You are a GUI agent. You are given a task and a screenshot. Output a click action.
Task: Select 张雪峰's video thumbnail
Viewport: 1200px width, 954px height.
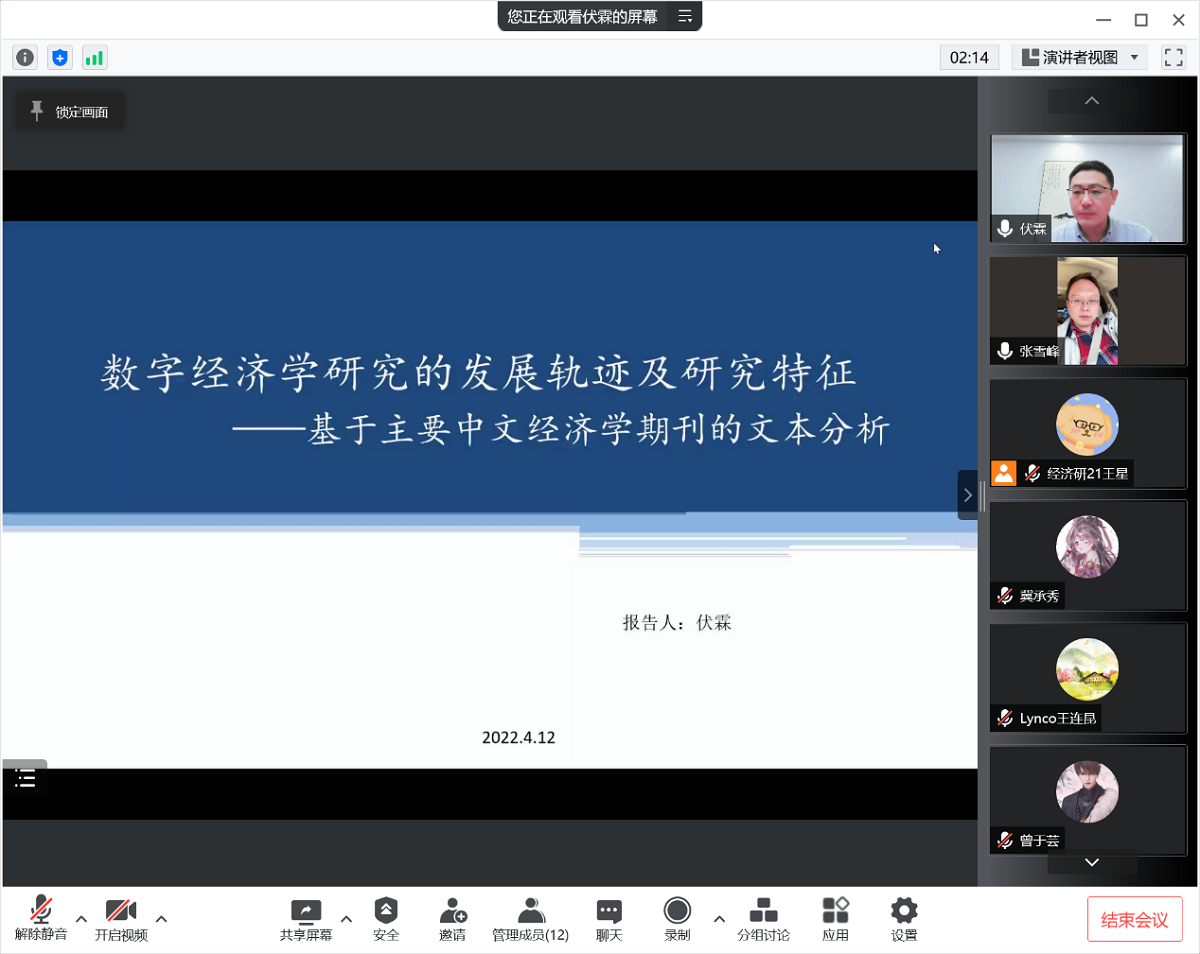(x=1087, y=311)
